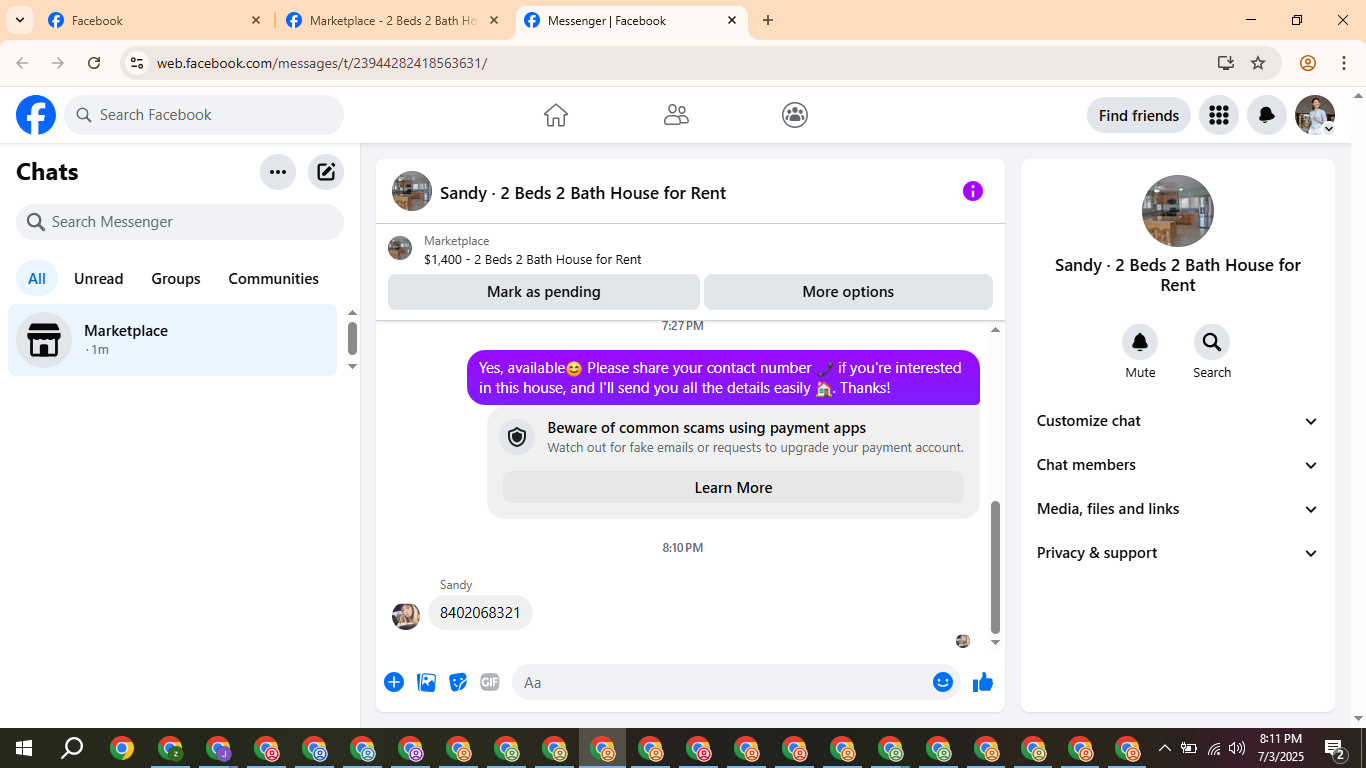Screen dimensions: 1366x768
Task: Start a new message with compose icon
Action: (x=326, y=172)
